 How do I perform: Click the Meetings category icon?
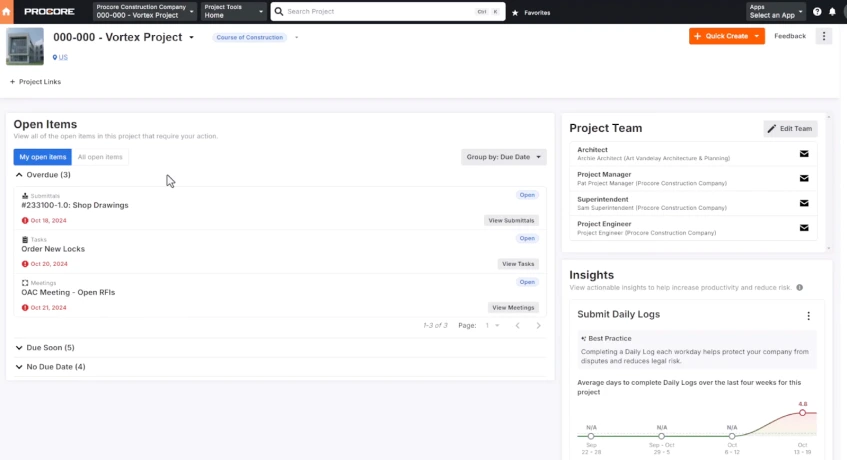[x=25, y=283]
